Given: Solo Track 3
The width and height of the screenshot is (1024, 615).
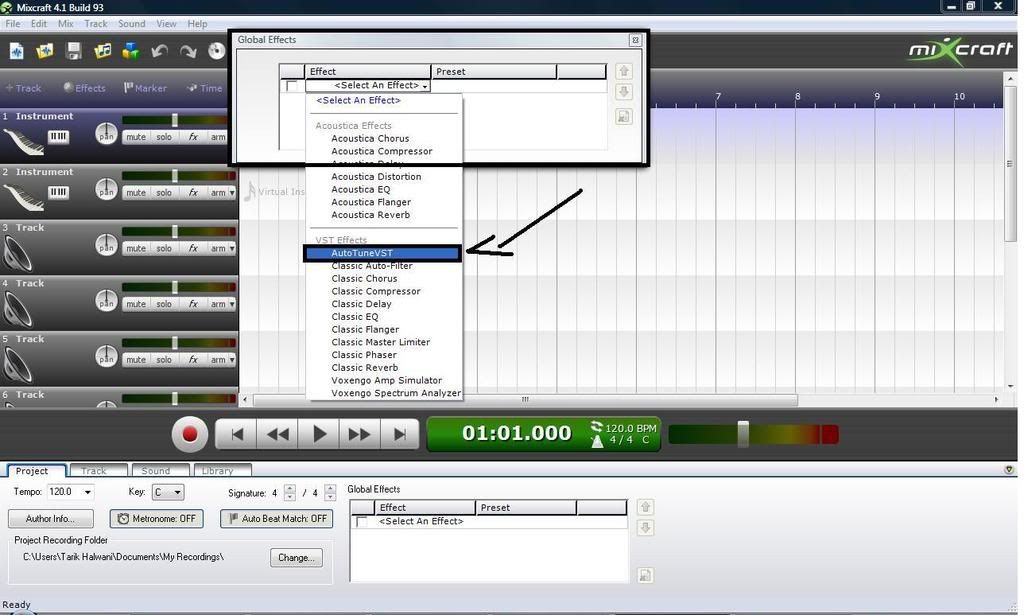Looking at the screenshot, I should click(x=164, y=248).
